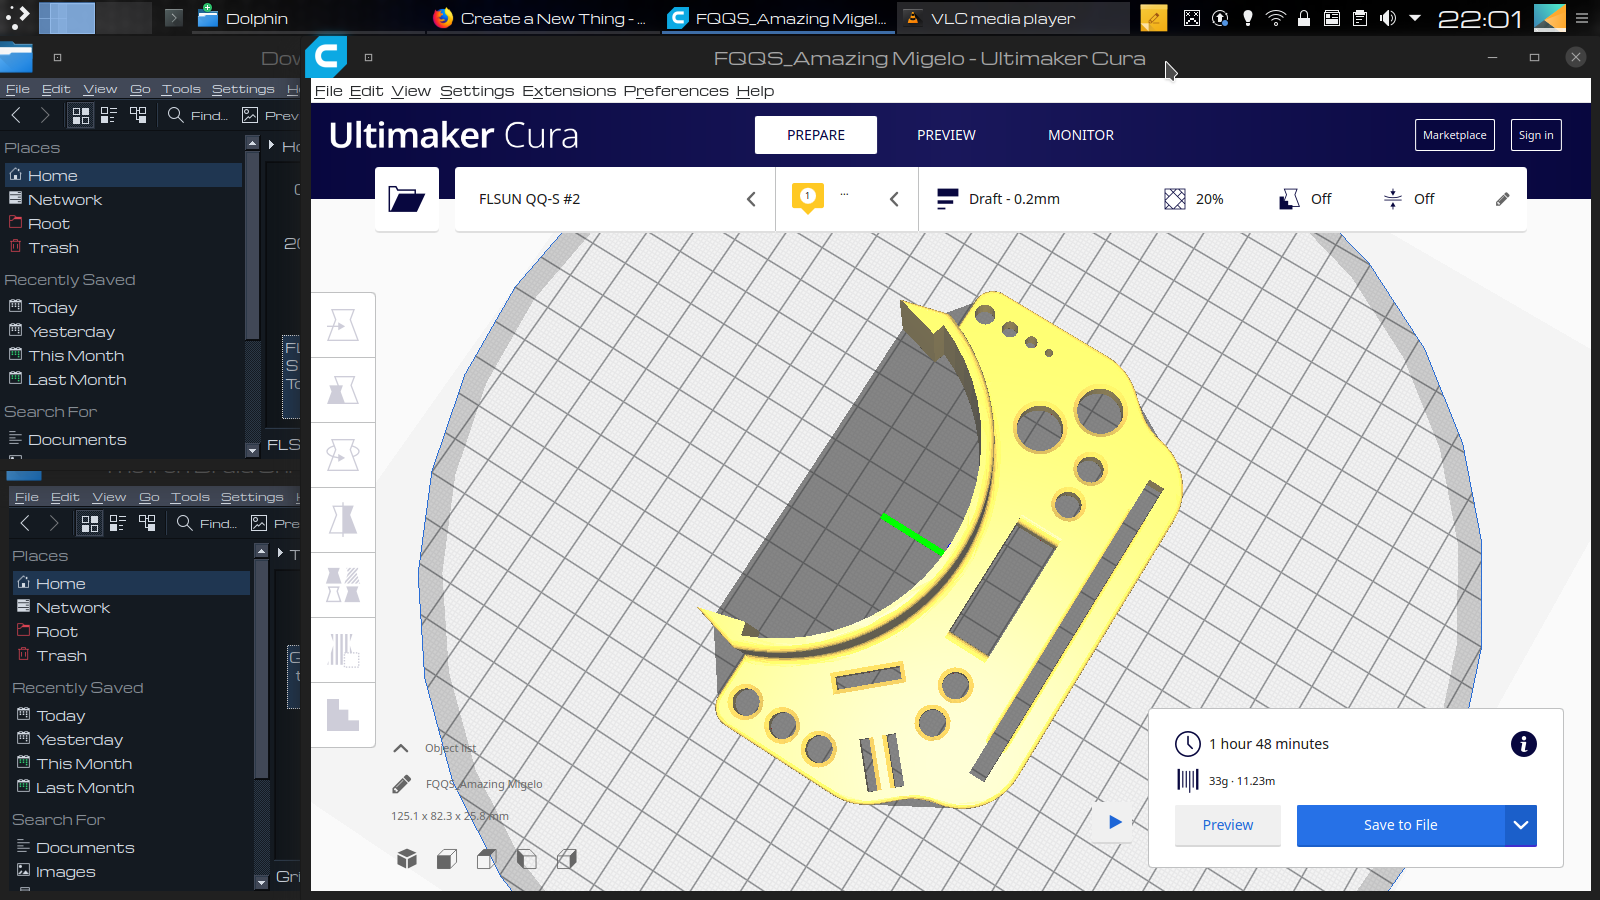Open the Per Model Settings tool
Image resolution: width=1600 pixels, height=900 pixels.
(343, 585)
